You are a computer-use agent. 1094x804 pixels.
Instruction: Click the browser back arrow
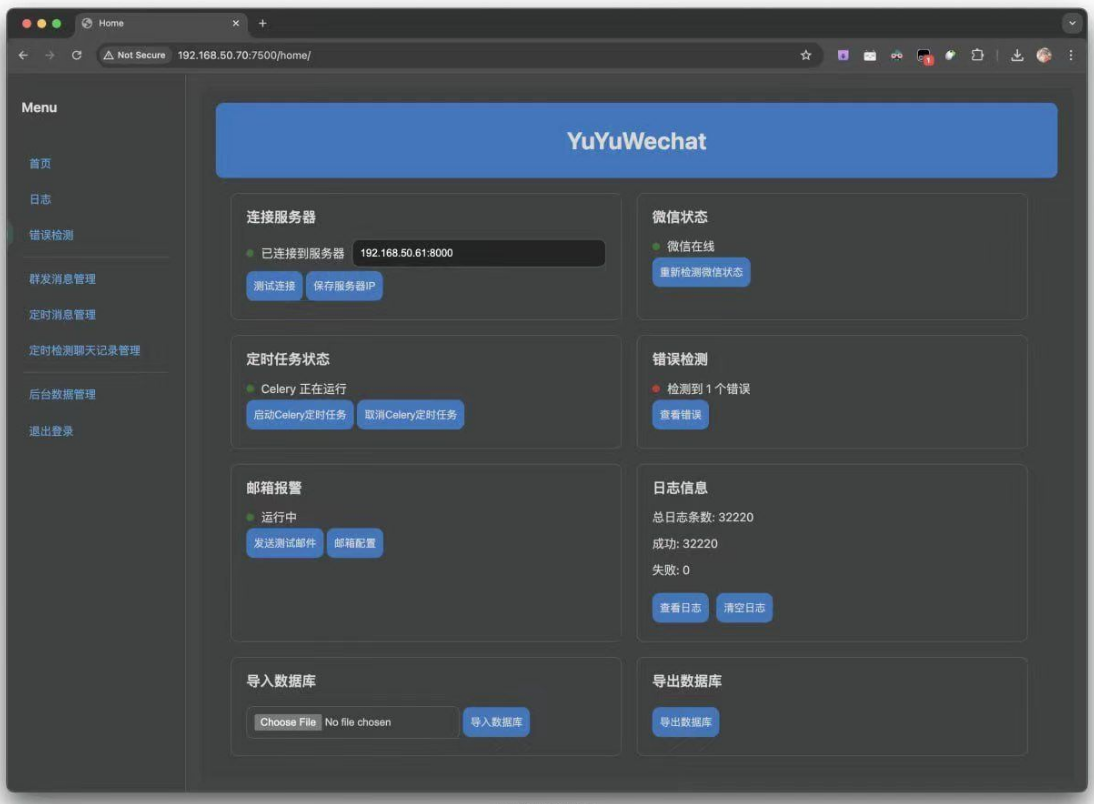(23, 55)
